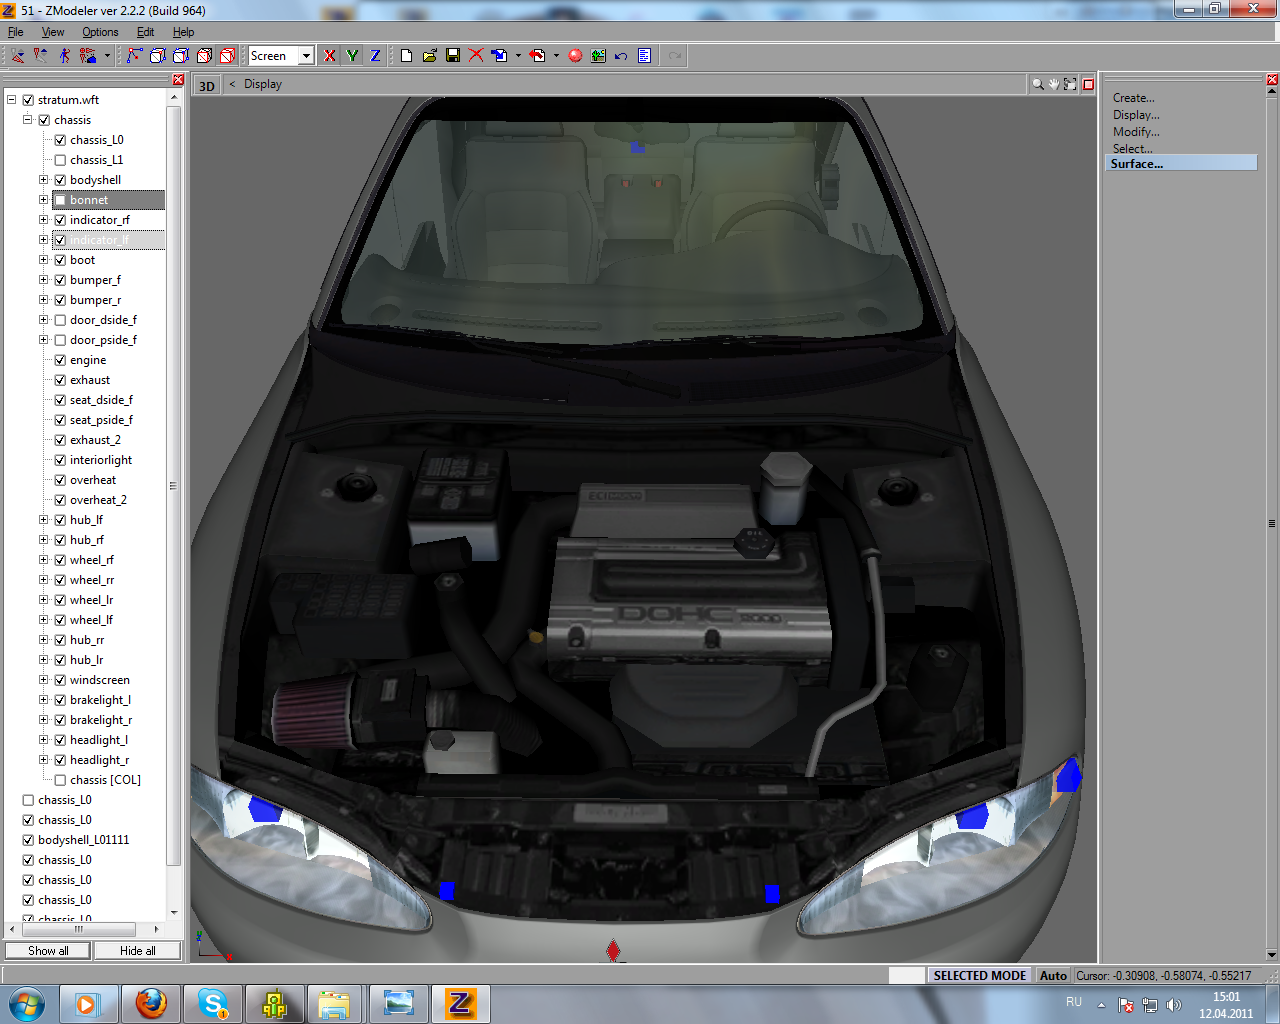The width and height of the screenshot is (1280, 1024).
Task: Hide the engine node via checkbox
Action: [x=60, y=360]
